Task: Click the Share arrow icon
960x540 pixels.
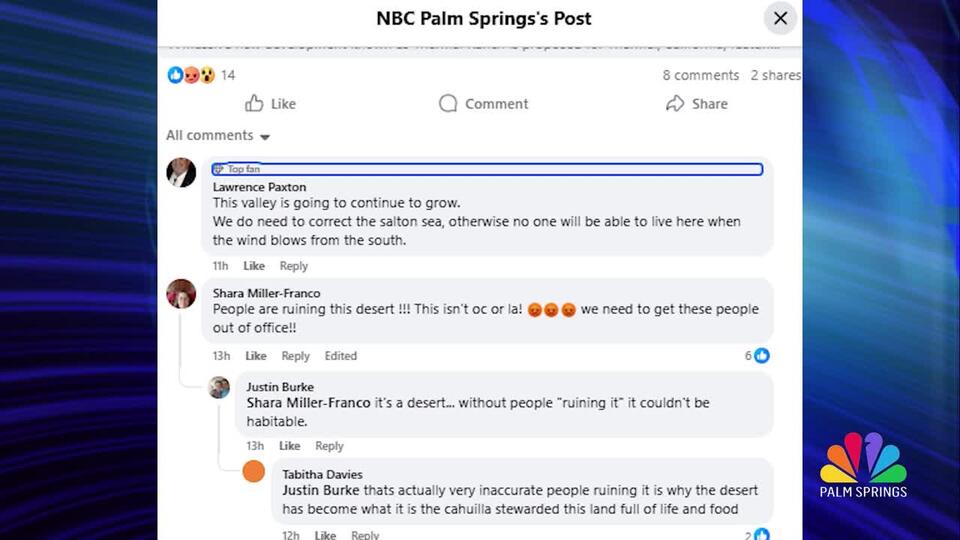Action: [x=675, y=103]
